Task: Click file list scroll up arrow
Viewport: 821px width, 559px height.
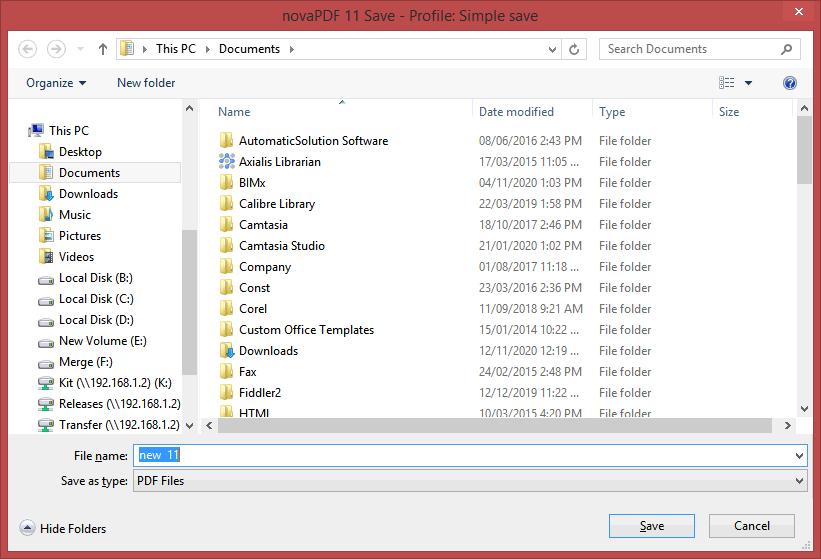Action: tap(804, 108)
